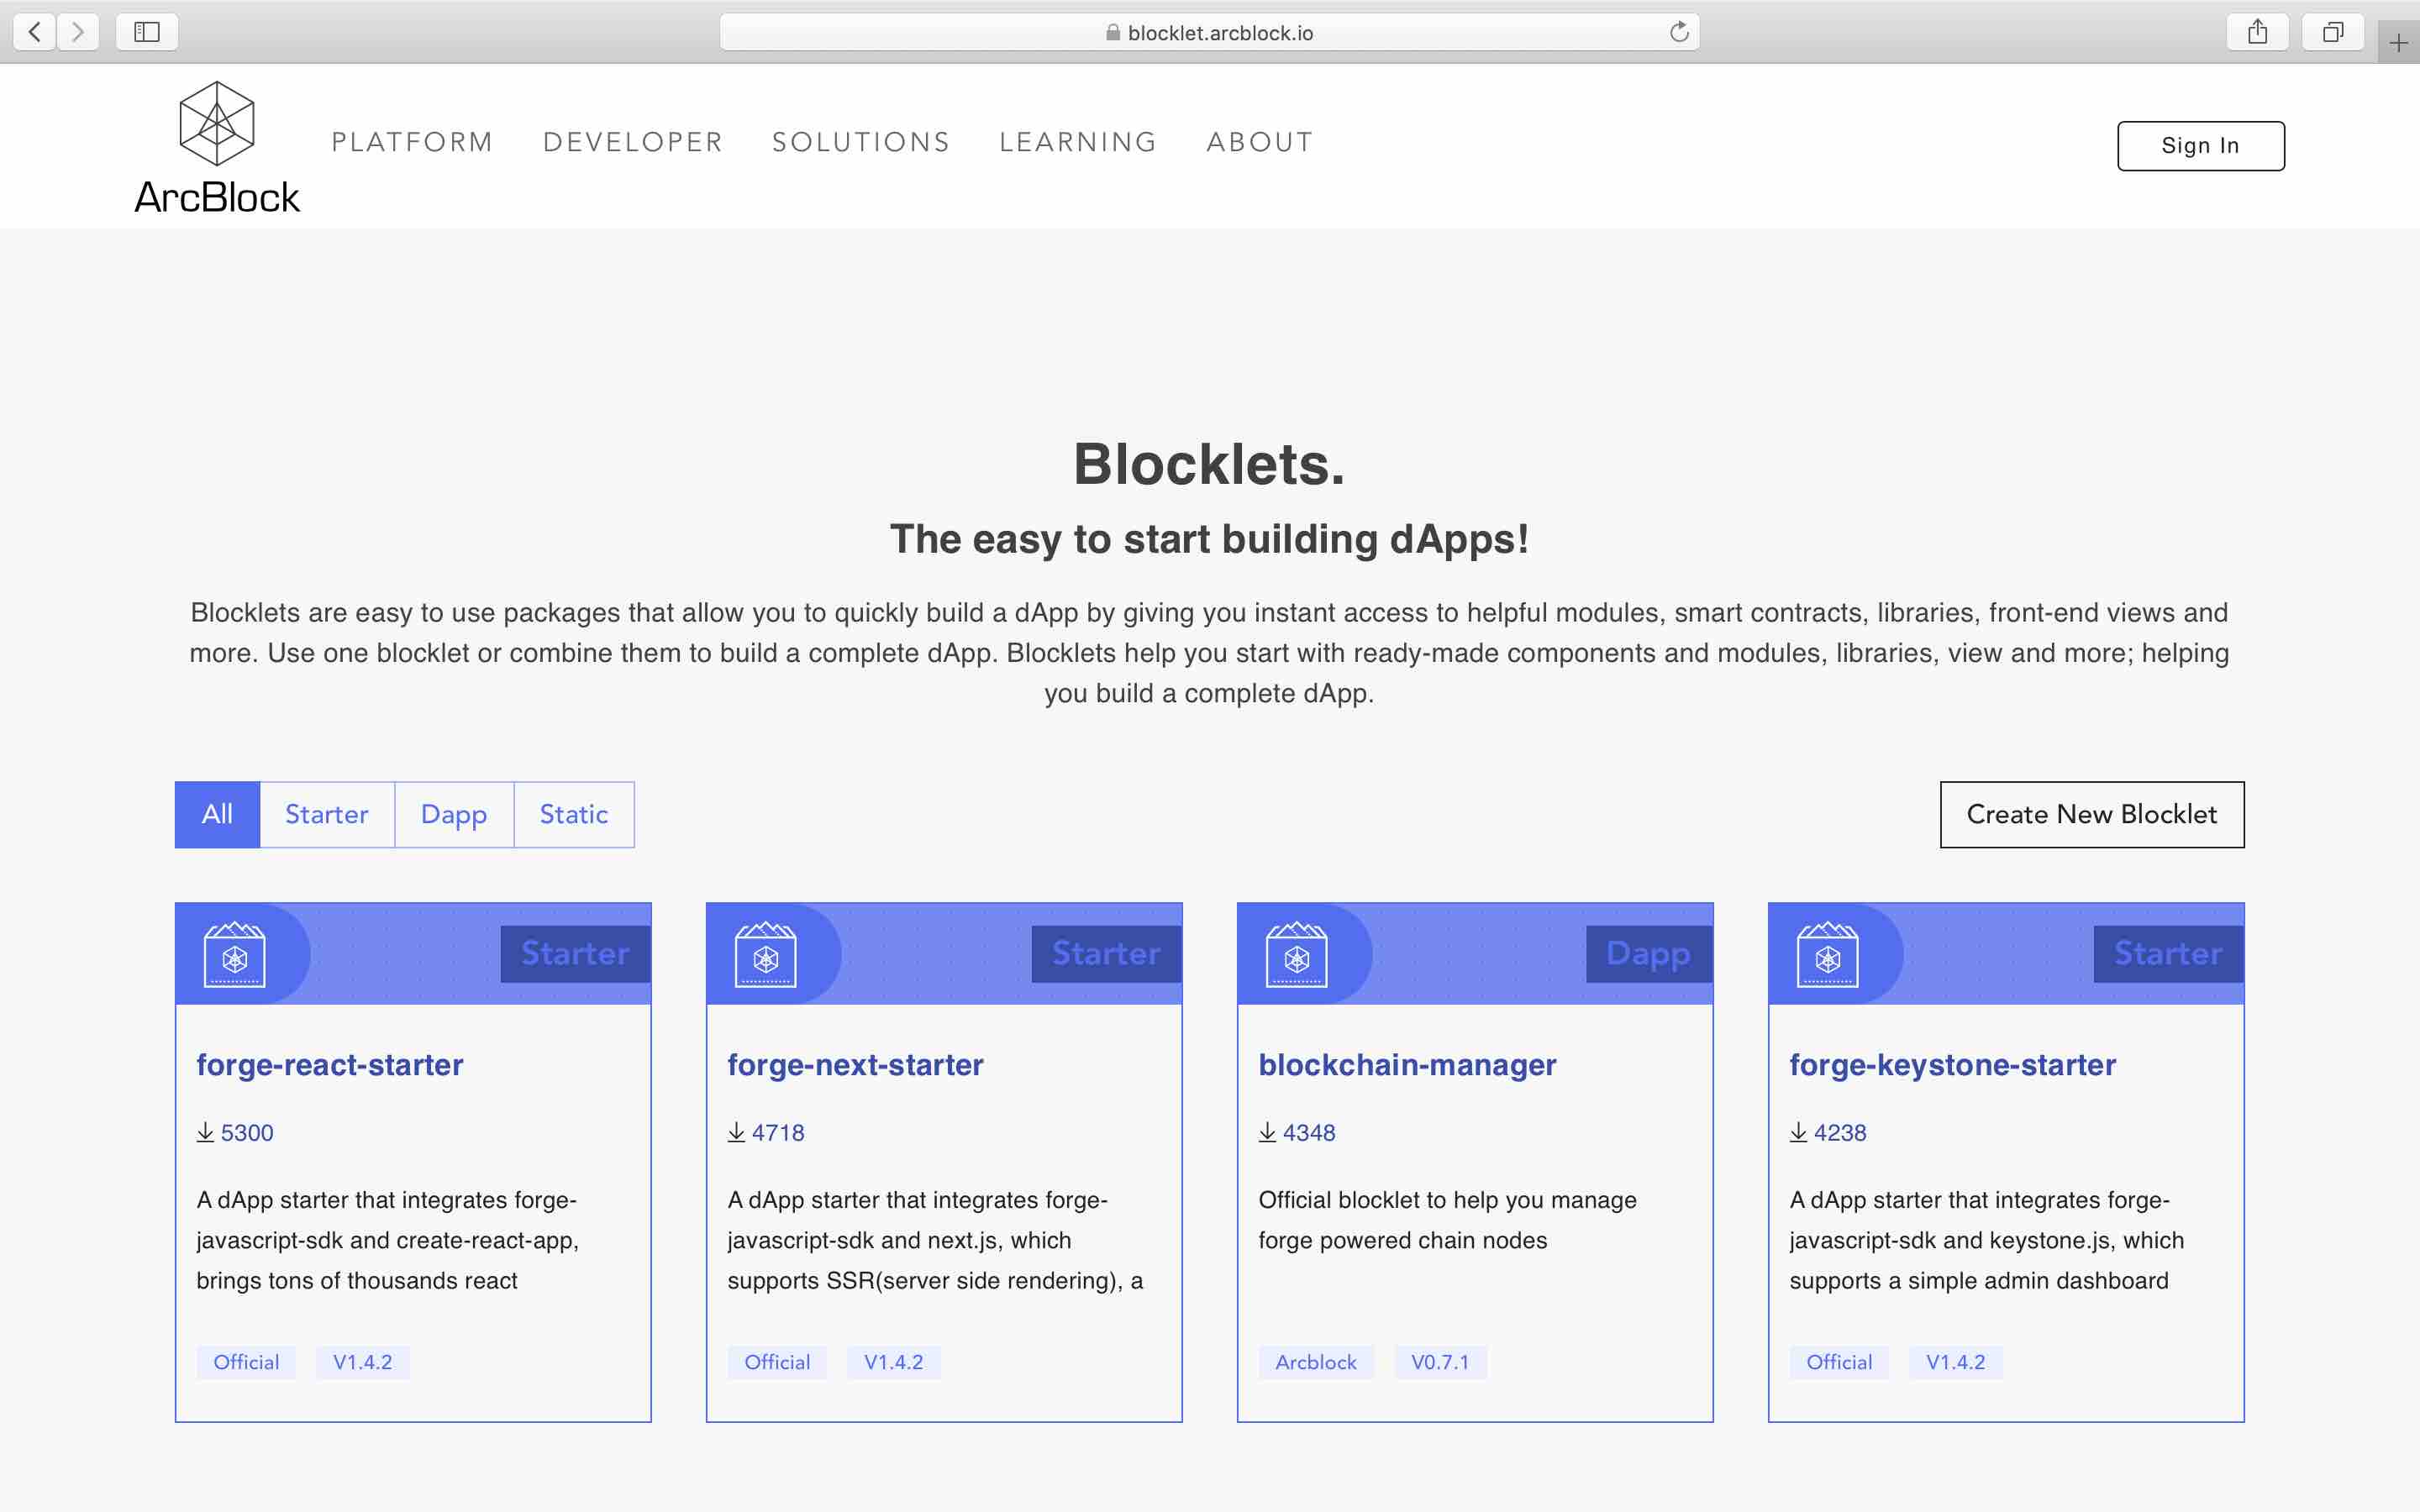Switch to the Dapp filter
2420x1512 pixels.
pyautogui.click(x=454, y=814)
